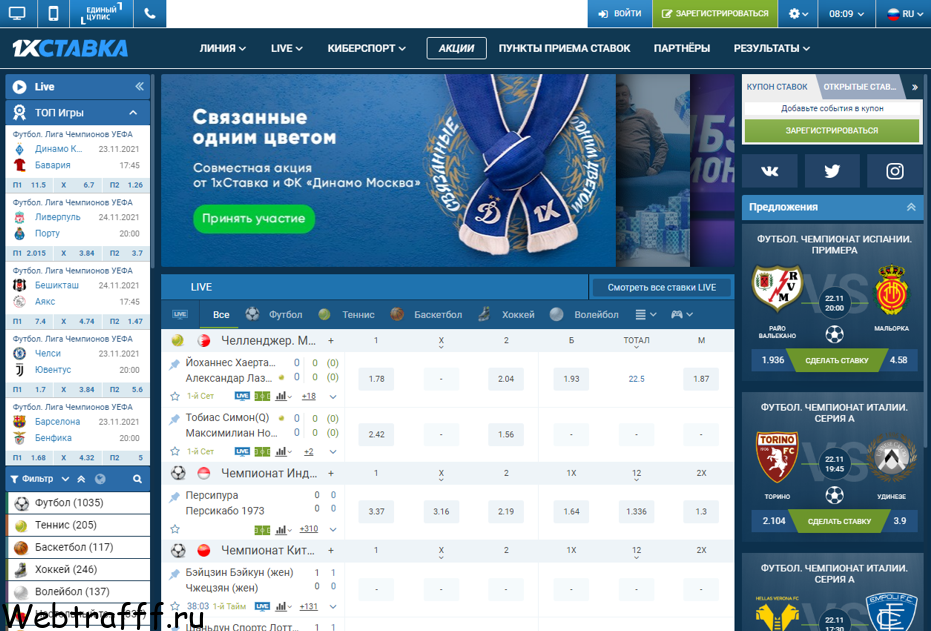Open +310 additional markets link

[x=309, y=529]
